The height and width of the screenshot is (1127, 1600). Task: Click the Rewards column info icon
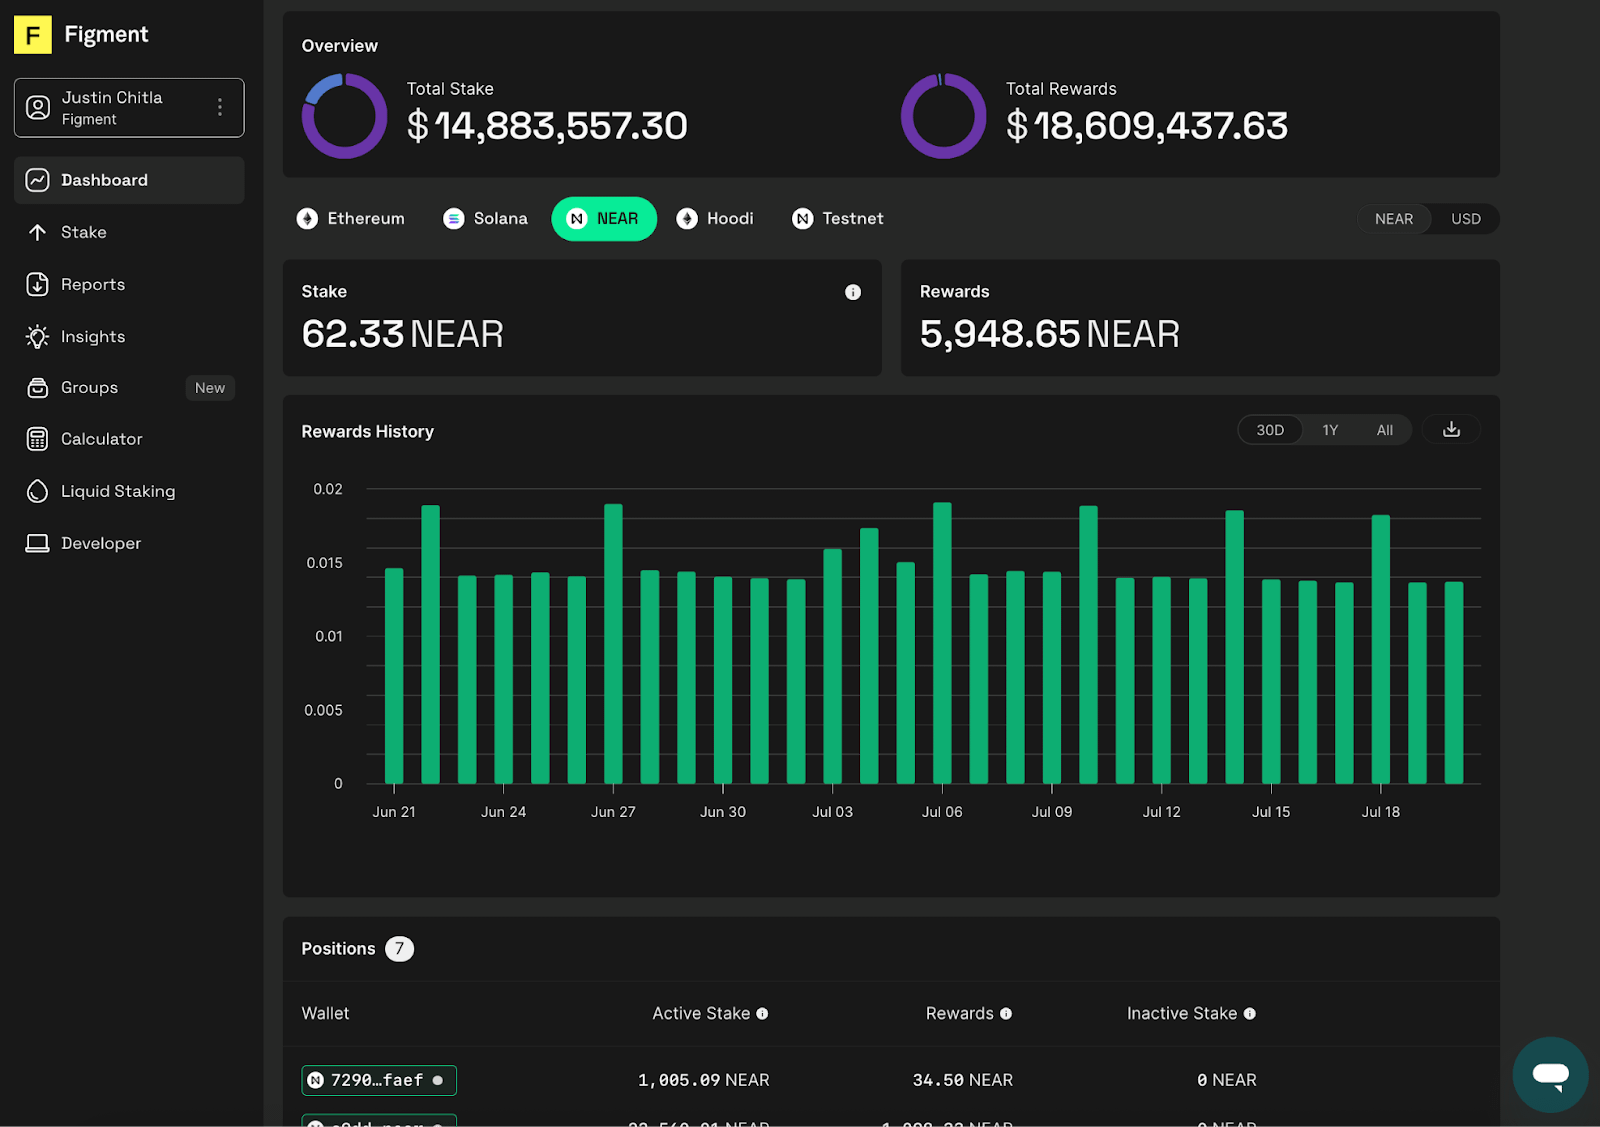(x=1006, y=1014)
